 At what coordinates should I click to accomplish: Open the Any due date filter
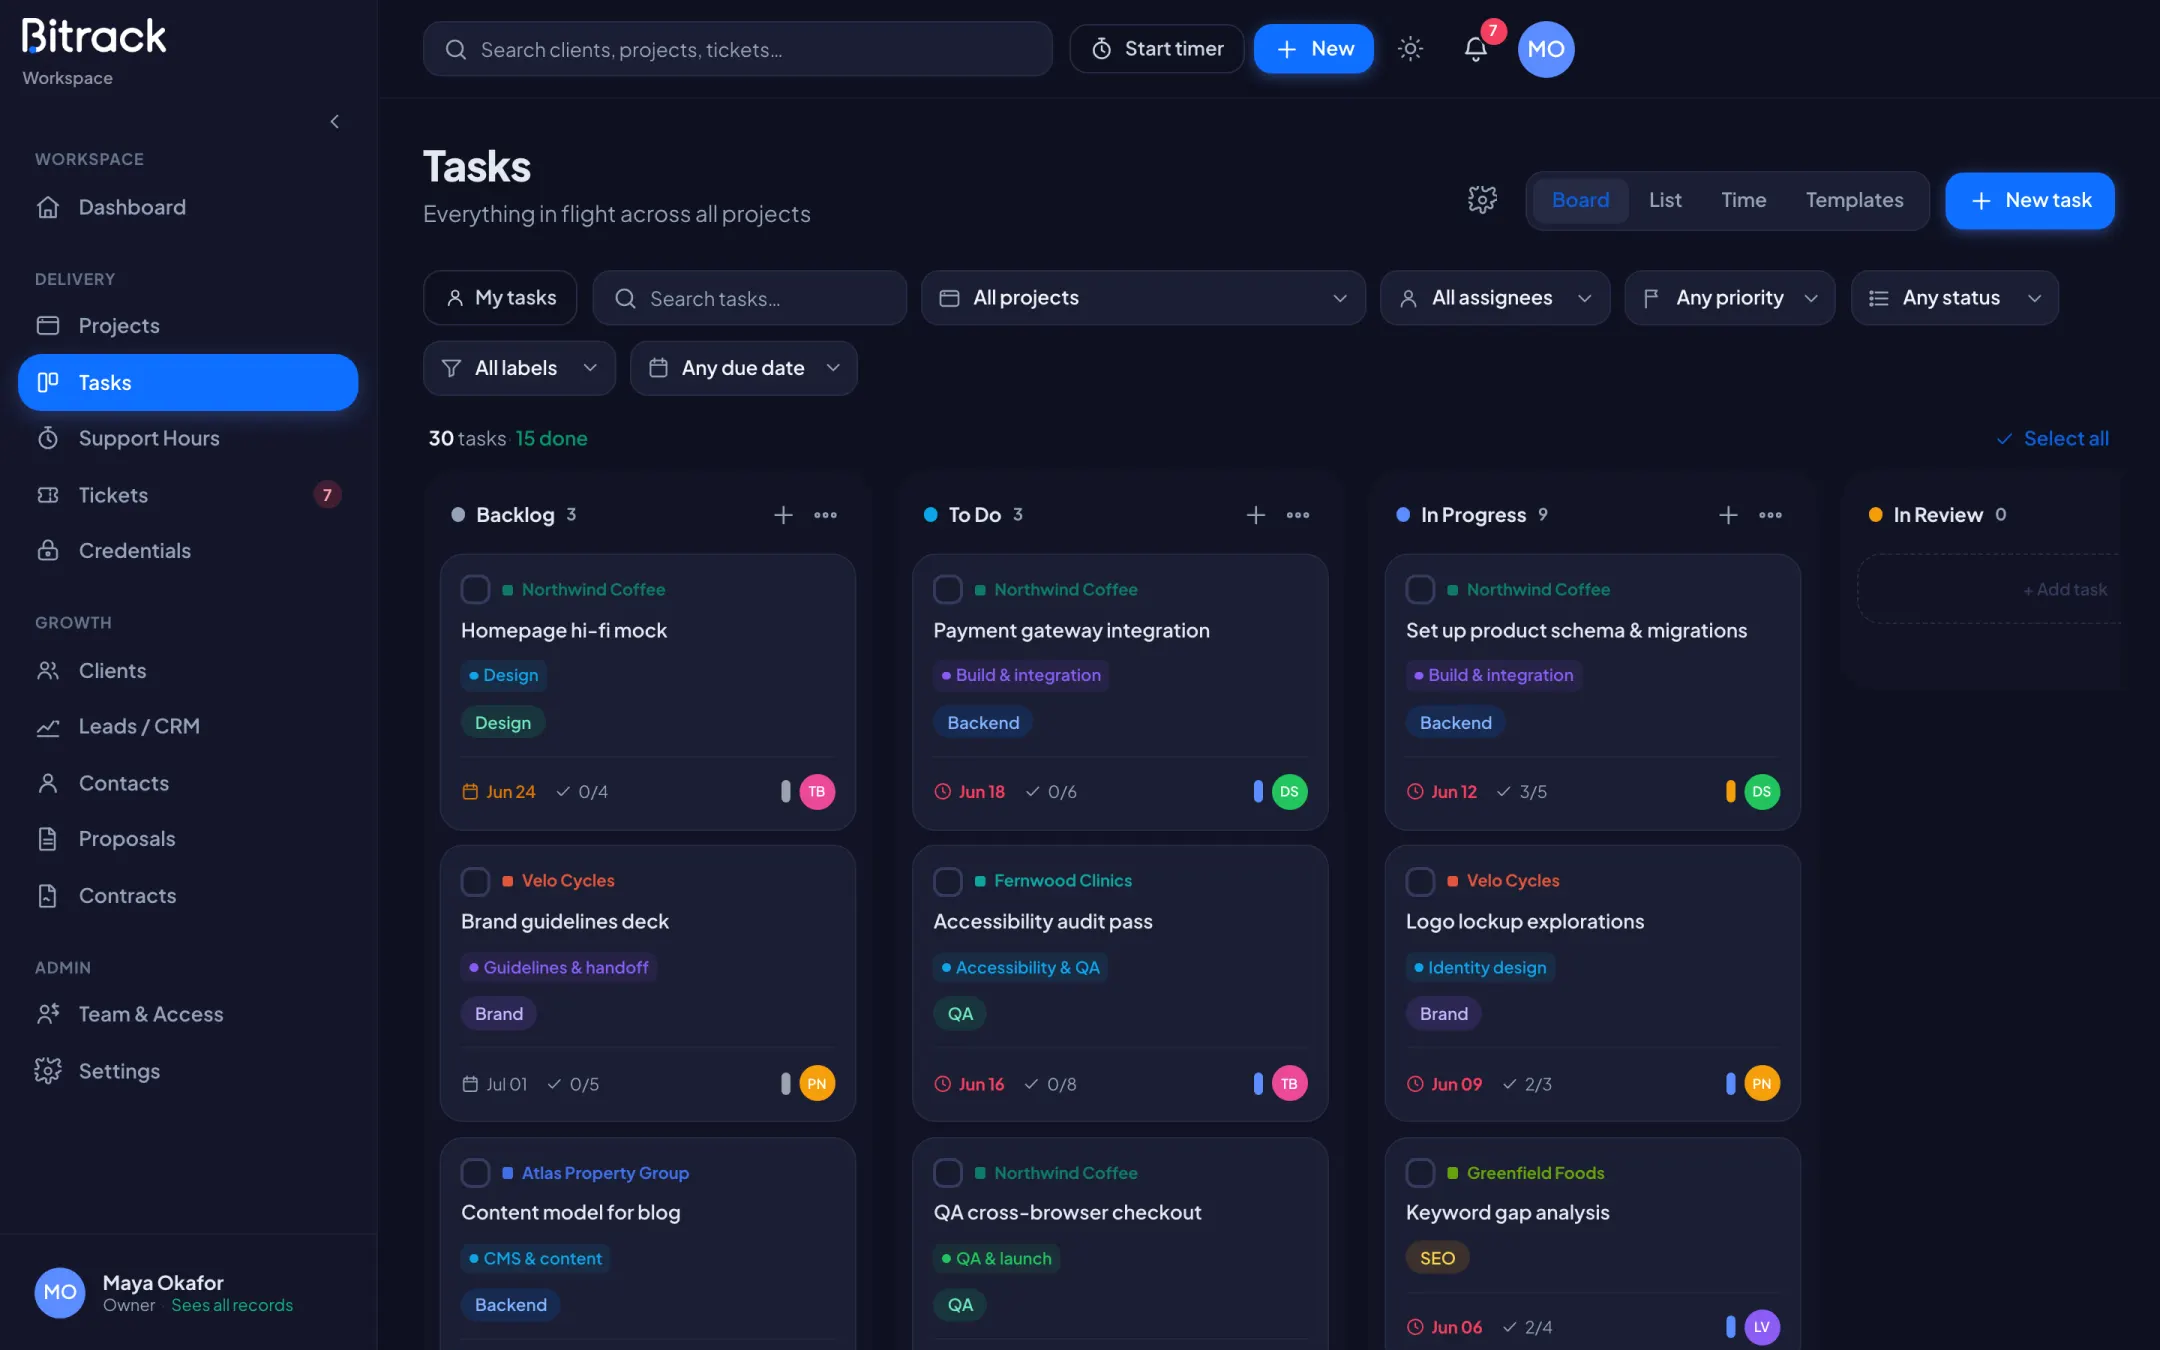tap(743, 368)
